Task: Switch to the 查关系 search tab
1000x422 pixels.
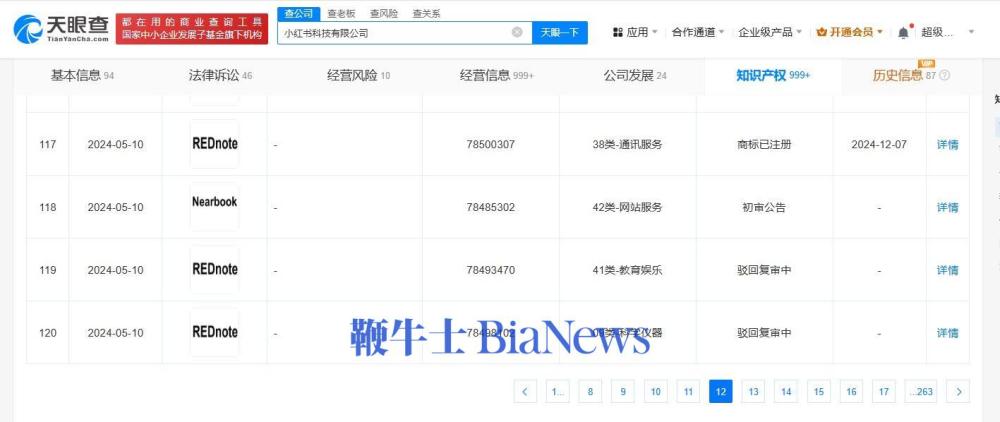Action: point(426,13)
